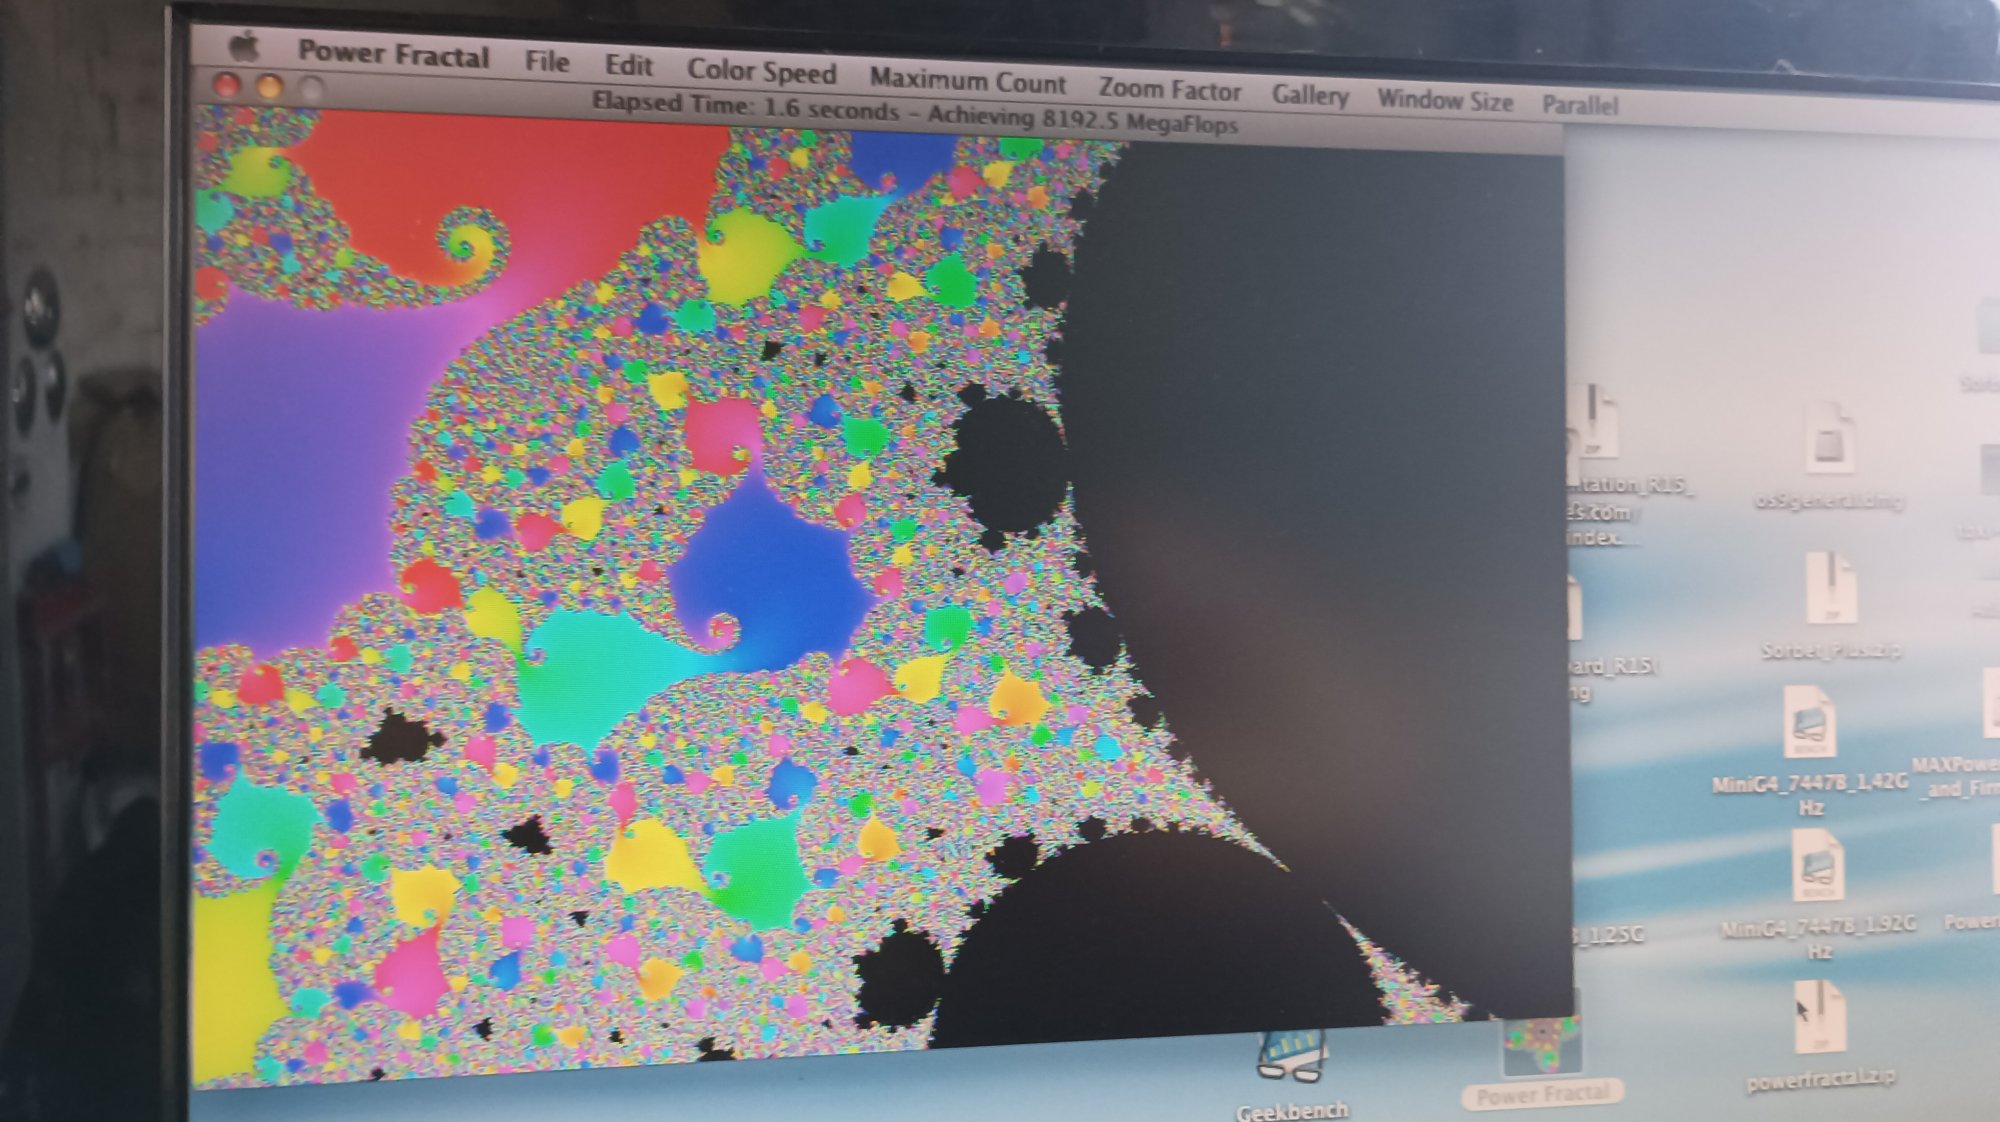Select the Power Fractal desktop icon
Image resolution: width=2000 pixels, height=1122 pixels.
[x=1541, y=1048]
